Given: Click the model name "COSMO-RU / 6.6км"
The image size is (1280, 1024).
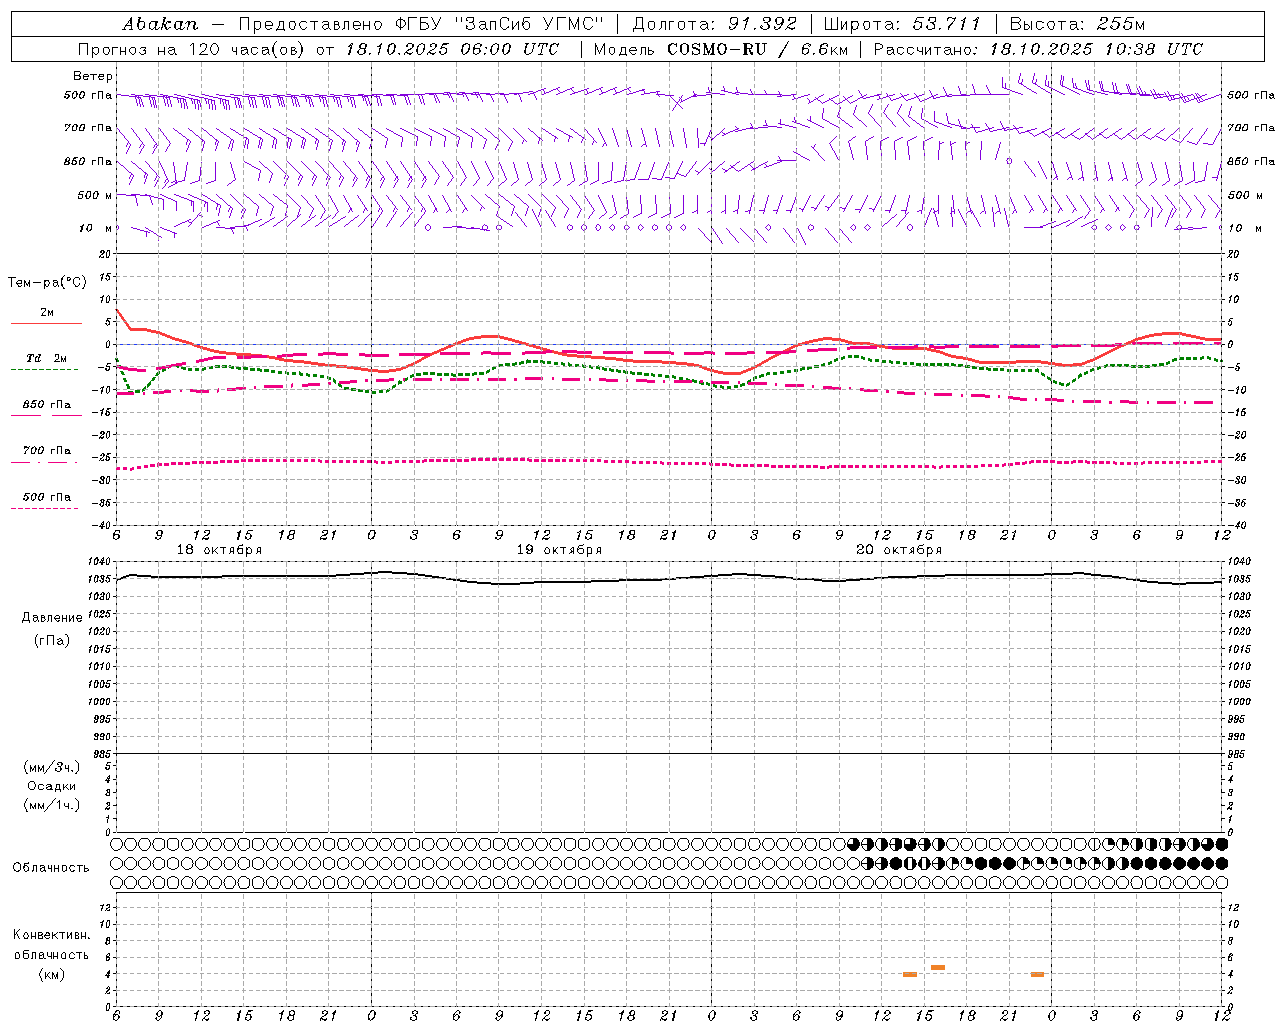Looking at the screenshot, I should click(756, 49).
